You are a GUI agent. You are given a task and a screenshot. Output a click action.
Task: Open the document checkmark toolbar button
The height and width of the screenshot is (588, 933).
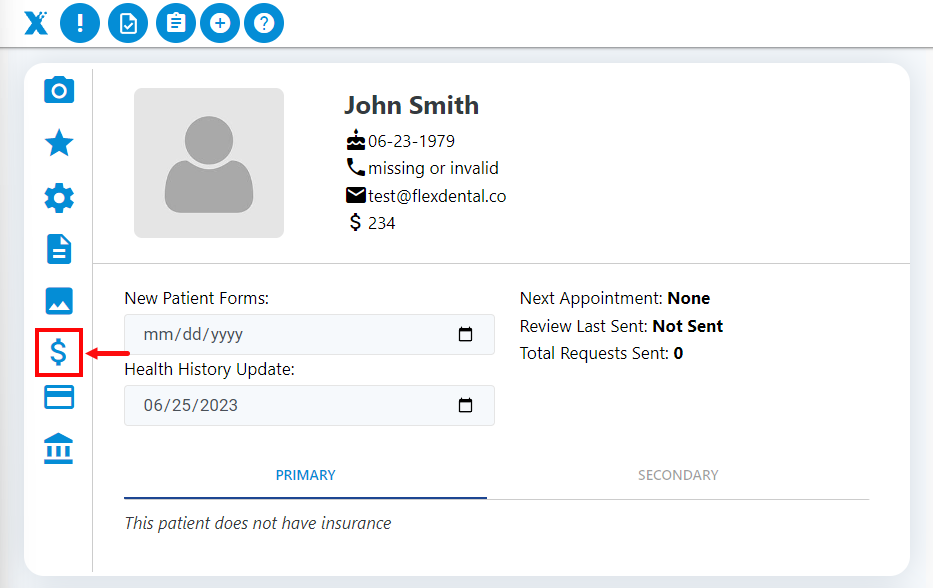point(128,23)
